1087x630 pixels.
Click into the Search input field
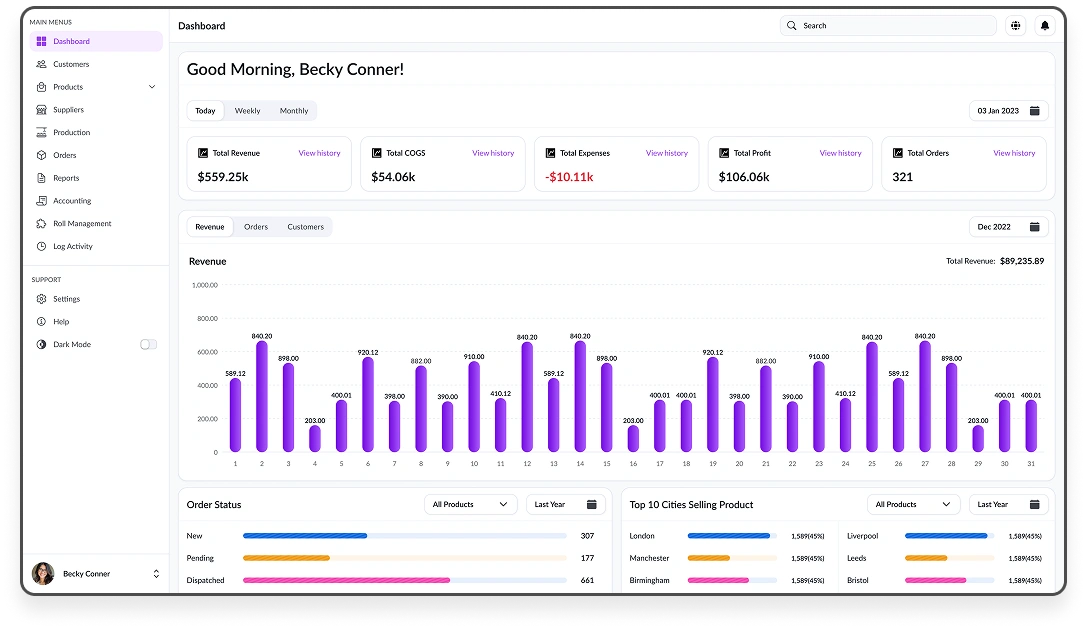click(888, 26)
